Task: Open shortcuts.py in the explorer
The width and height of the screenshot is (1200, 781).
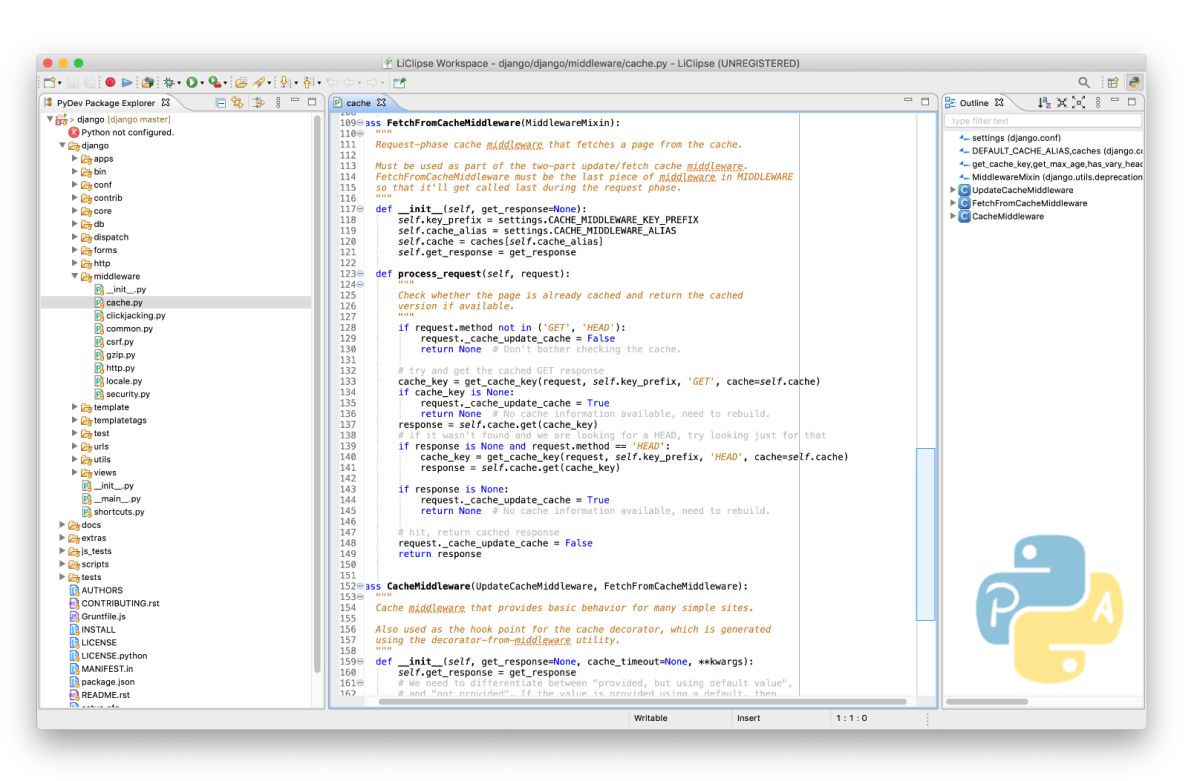Action: pos(119,512)
